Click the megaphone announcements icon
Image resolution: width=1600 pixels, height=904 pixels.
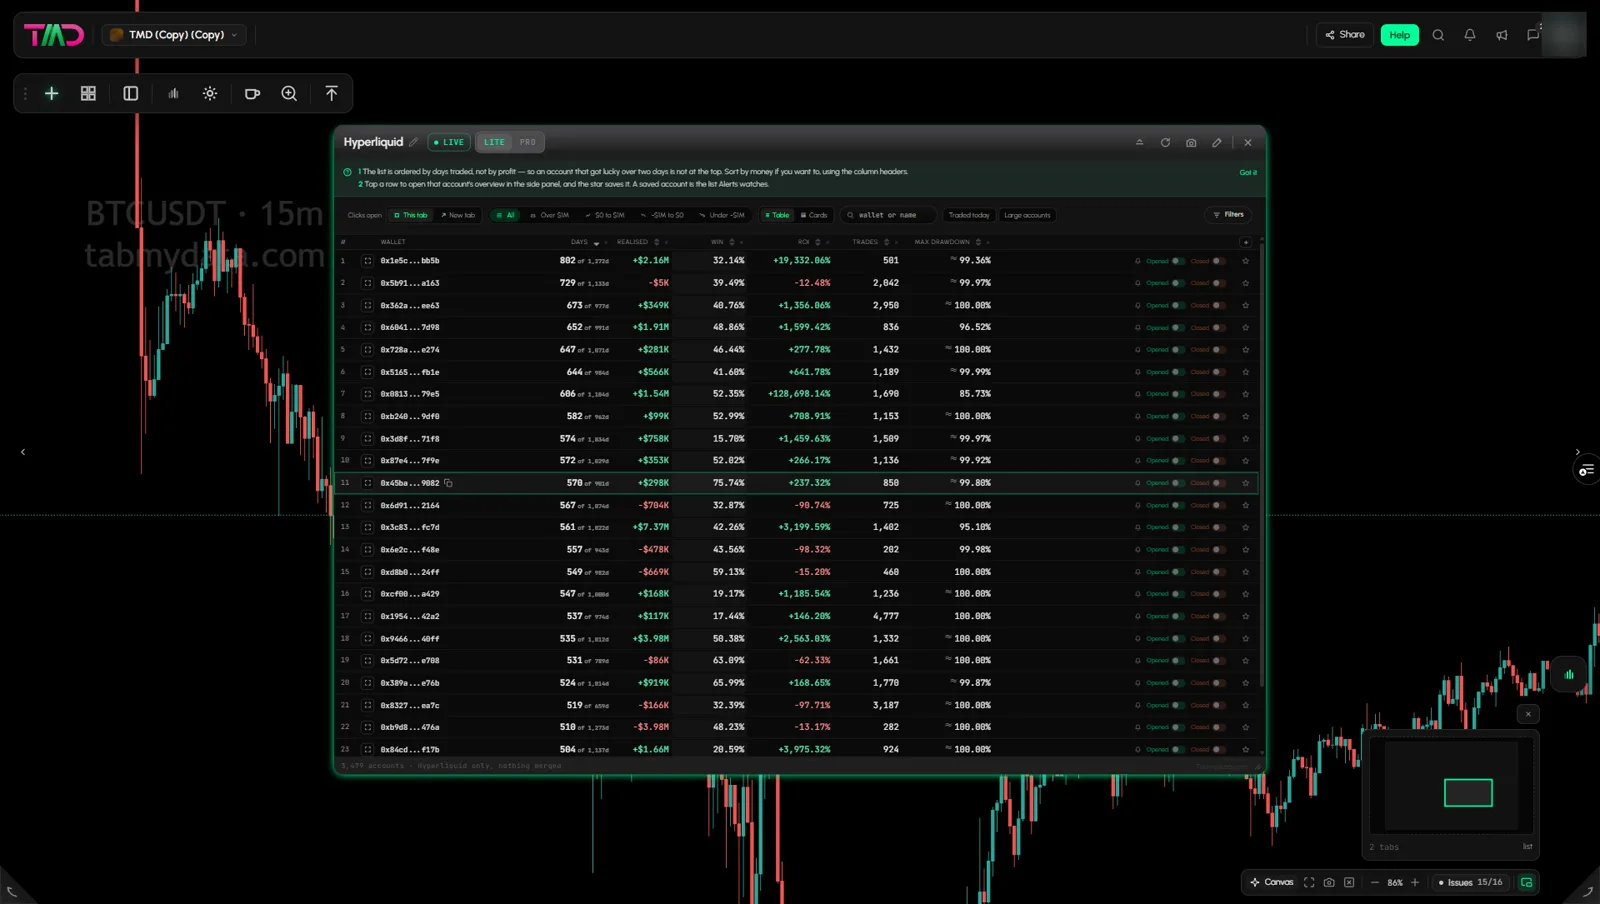(x=1502, y=35)
